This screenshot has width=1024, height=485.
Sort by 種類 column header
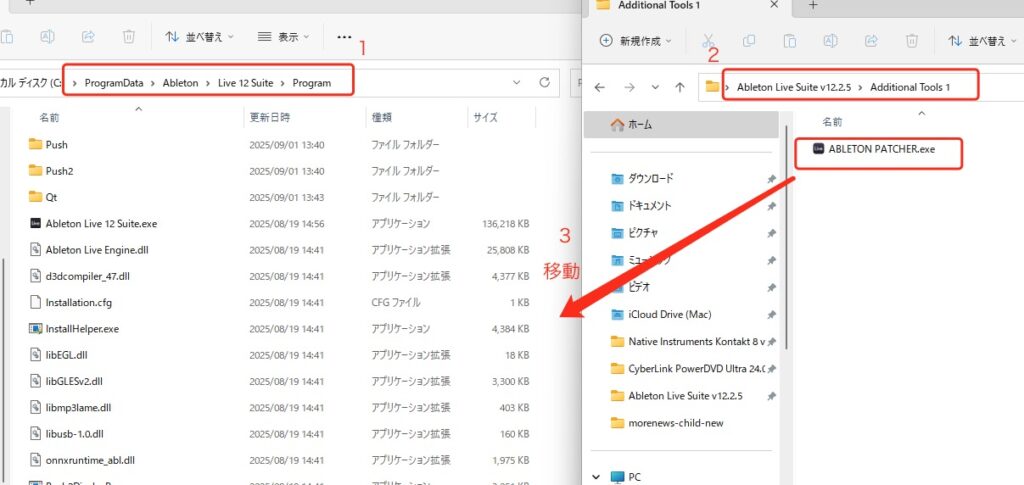pos(380,117)
